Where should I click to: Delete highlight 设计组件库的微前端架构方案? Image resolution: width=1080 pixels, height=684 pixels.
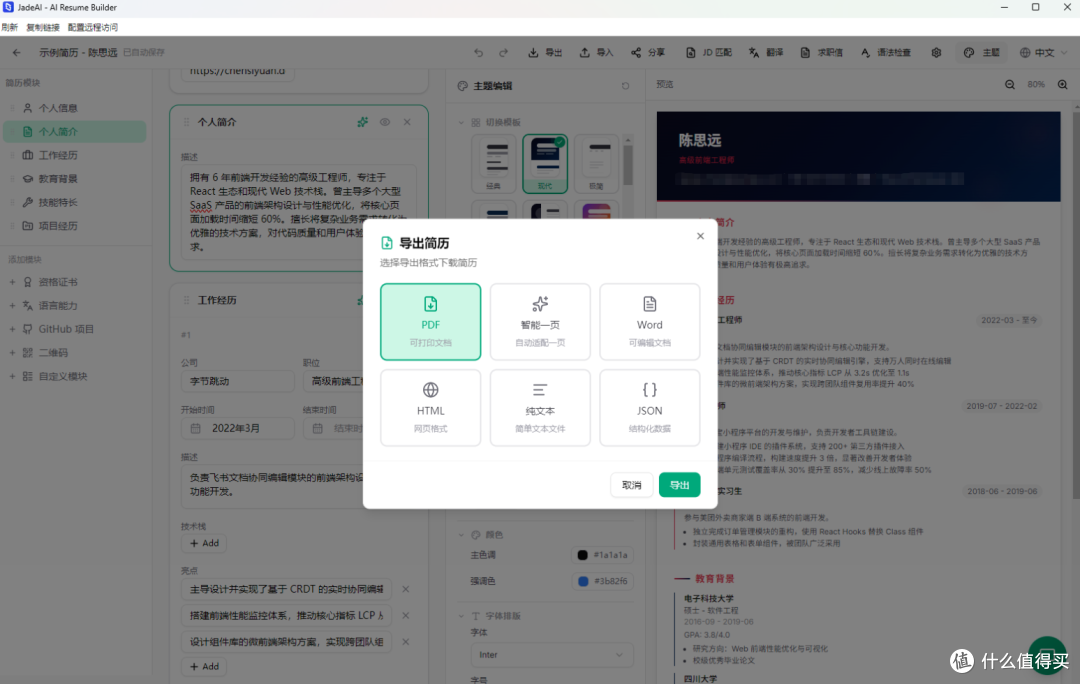(406, 641)
